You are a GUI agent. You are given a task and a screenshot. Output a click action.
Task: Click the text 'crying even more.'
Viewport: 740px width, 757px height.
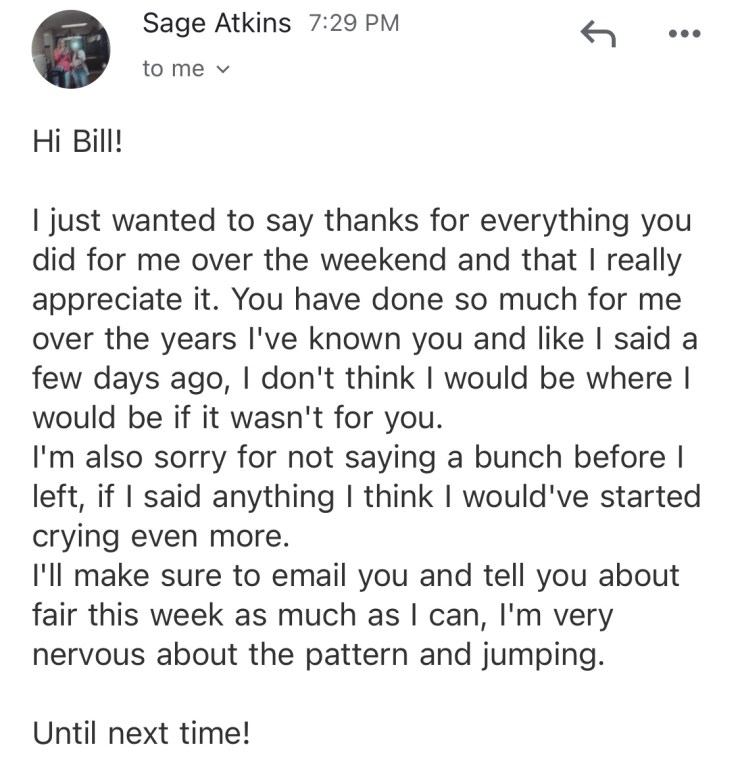click(160, 536)
